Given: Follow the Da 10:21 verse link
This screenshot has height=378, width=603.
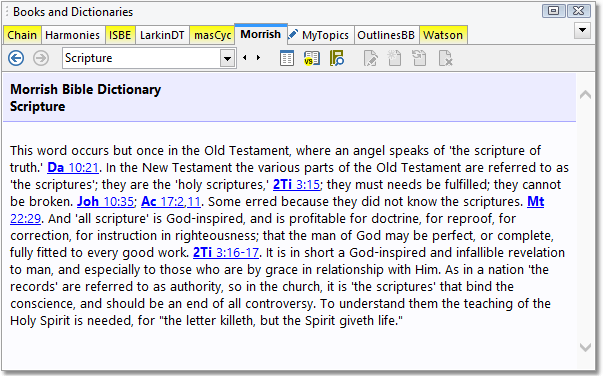Looking at the screenshot, I should (x=73, y=167).
